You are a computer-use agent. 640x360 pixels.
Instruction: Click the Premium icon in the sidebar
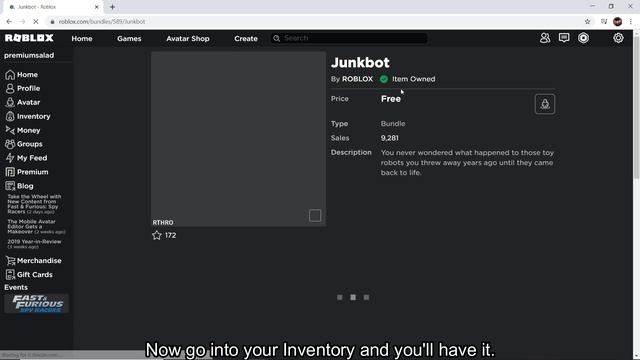(10, 172)
